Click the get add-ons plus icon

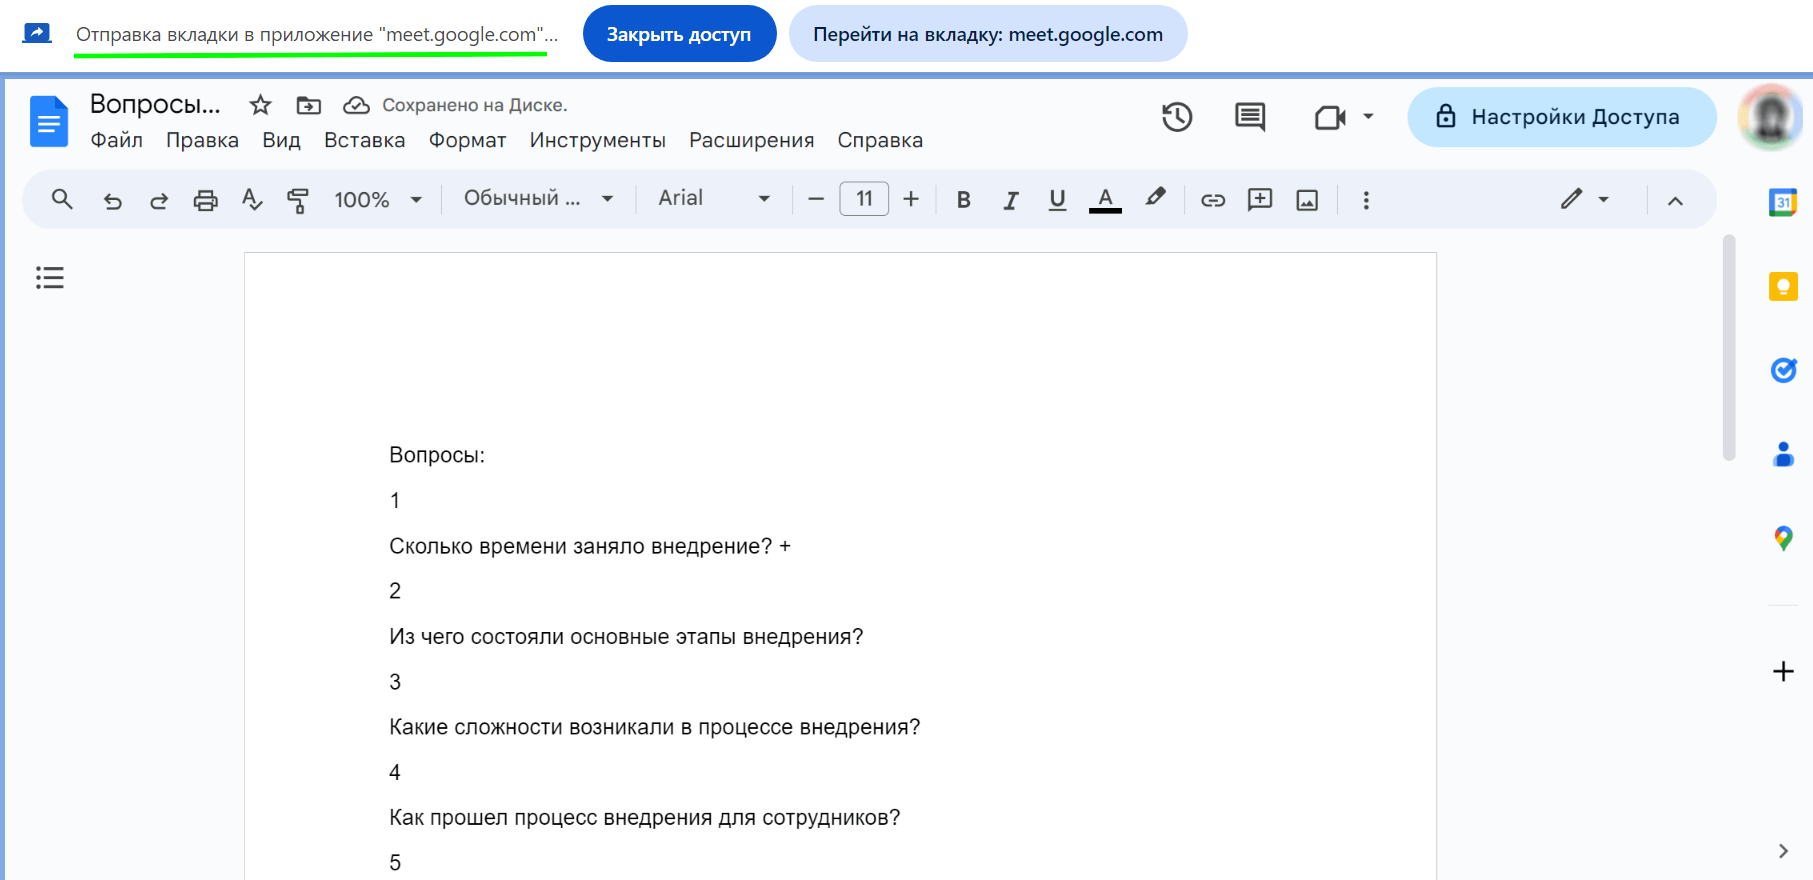(x=1783, y=671)
